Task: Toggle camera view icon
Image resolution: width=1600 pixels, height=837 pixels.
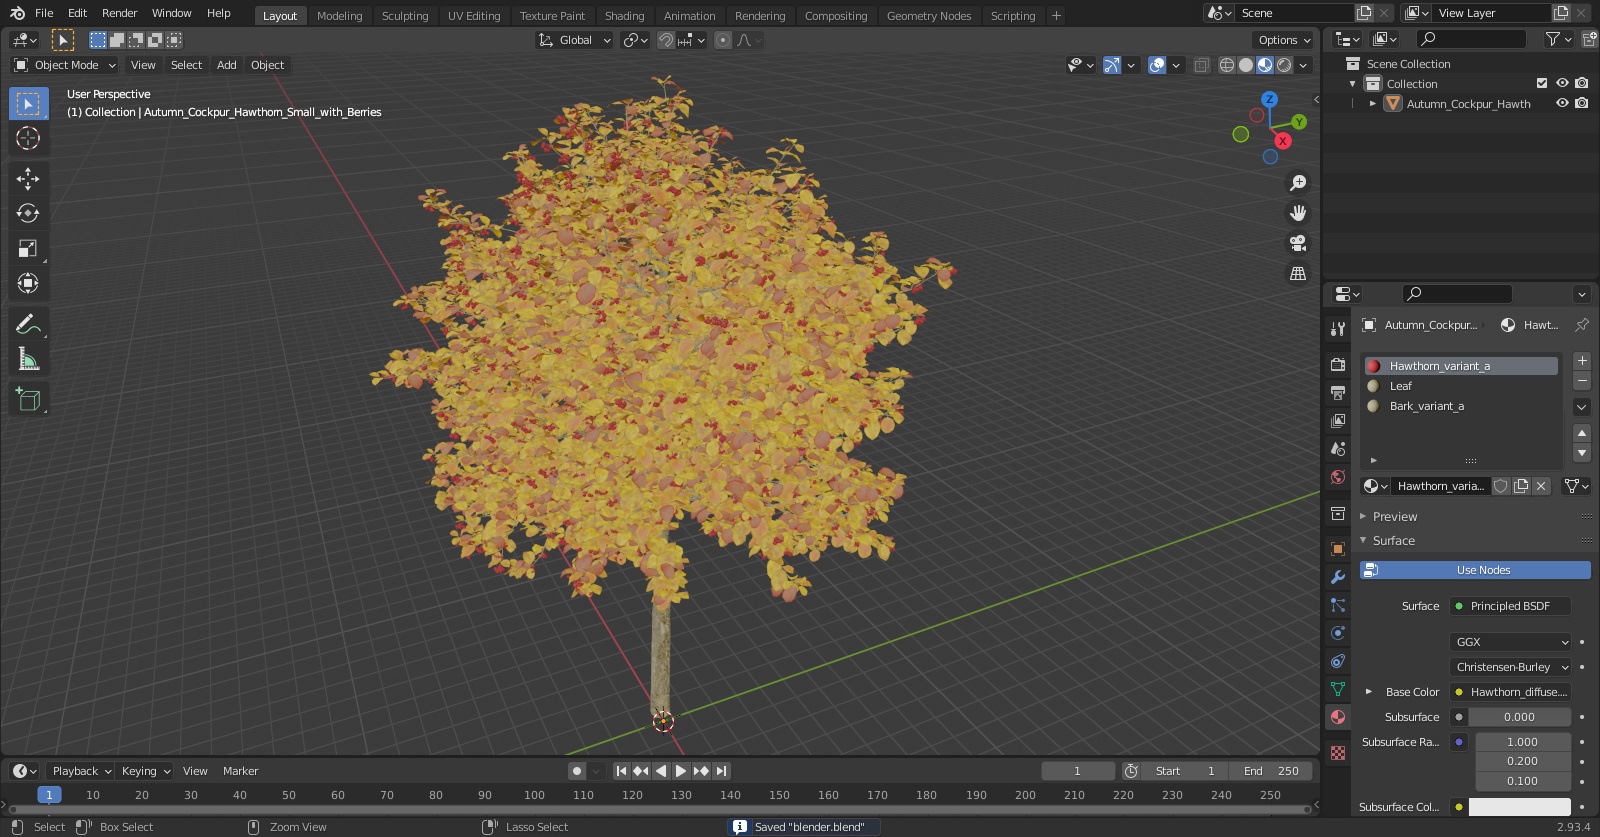Action: point(1298,243)
